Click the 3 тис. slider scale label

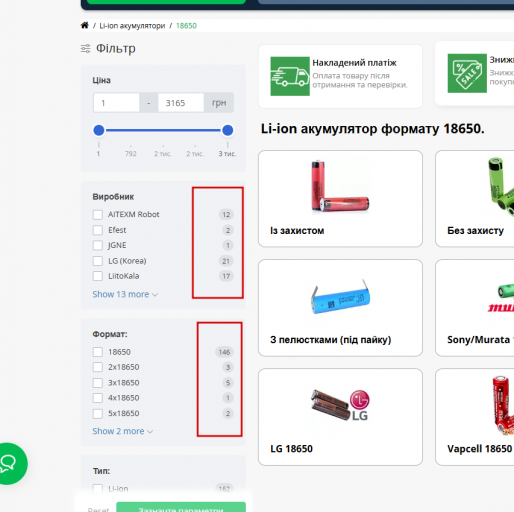[227, 154]
